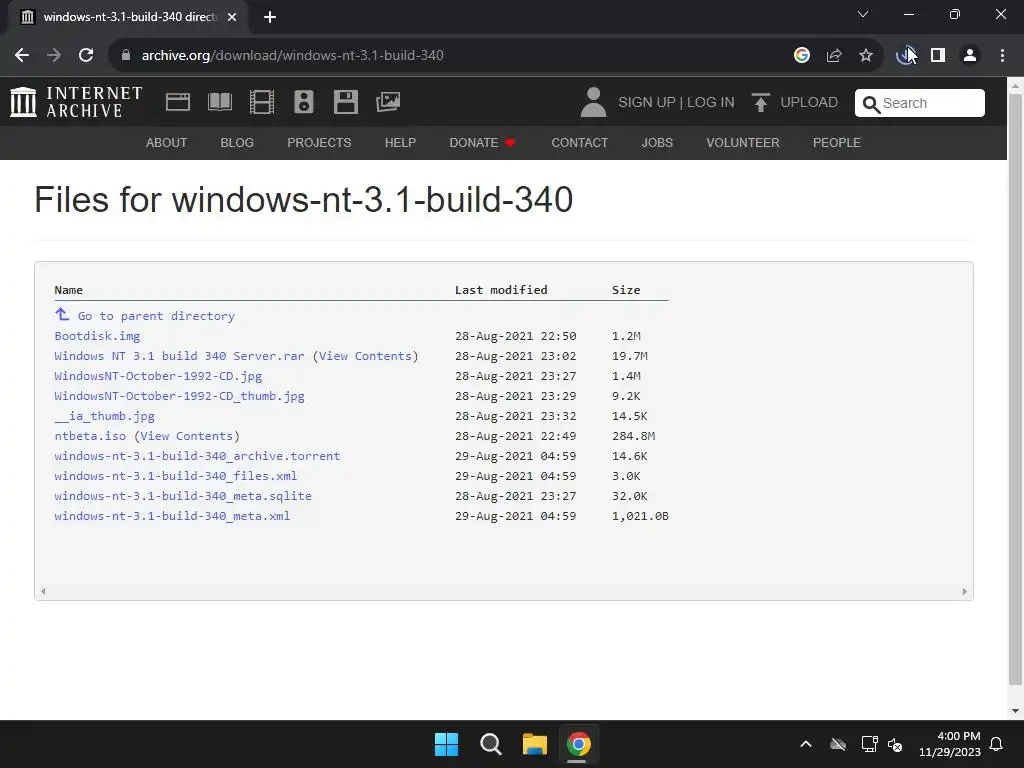The height and width of the screenshot is (768, 1024).
Task: Click LOG IN link
Action: pyautogui.click(x=711, y=103)
